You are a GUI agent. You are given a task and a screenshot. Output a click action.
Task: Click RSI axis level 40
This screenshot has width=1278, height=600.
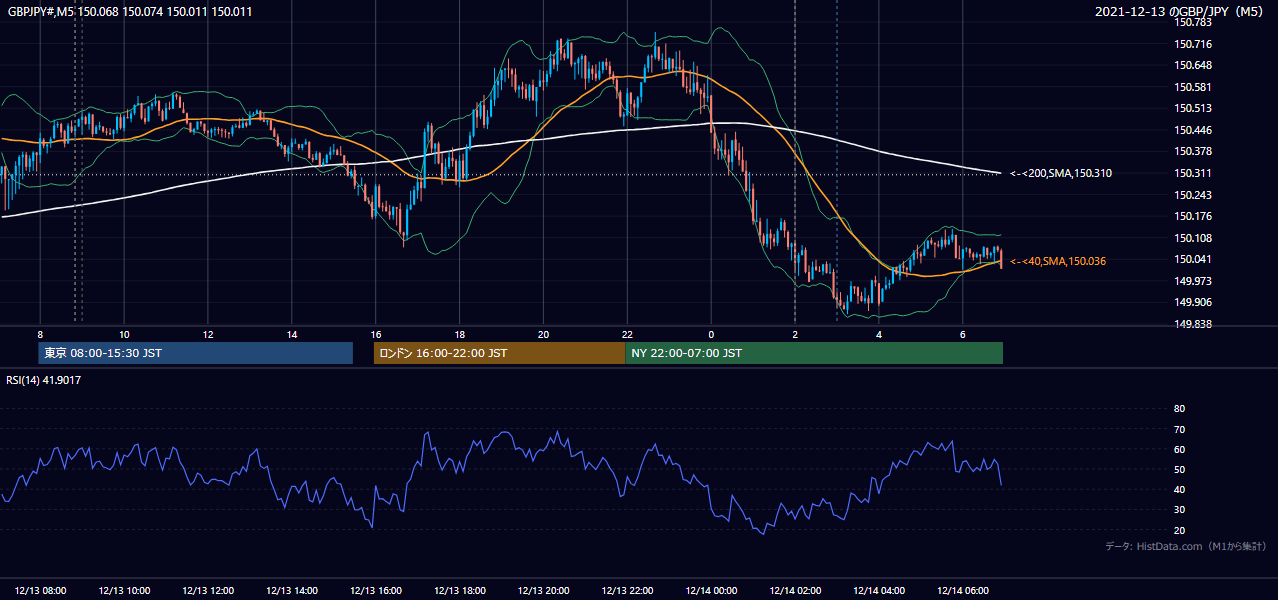[1179, 489]
